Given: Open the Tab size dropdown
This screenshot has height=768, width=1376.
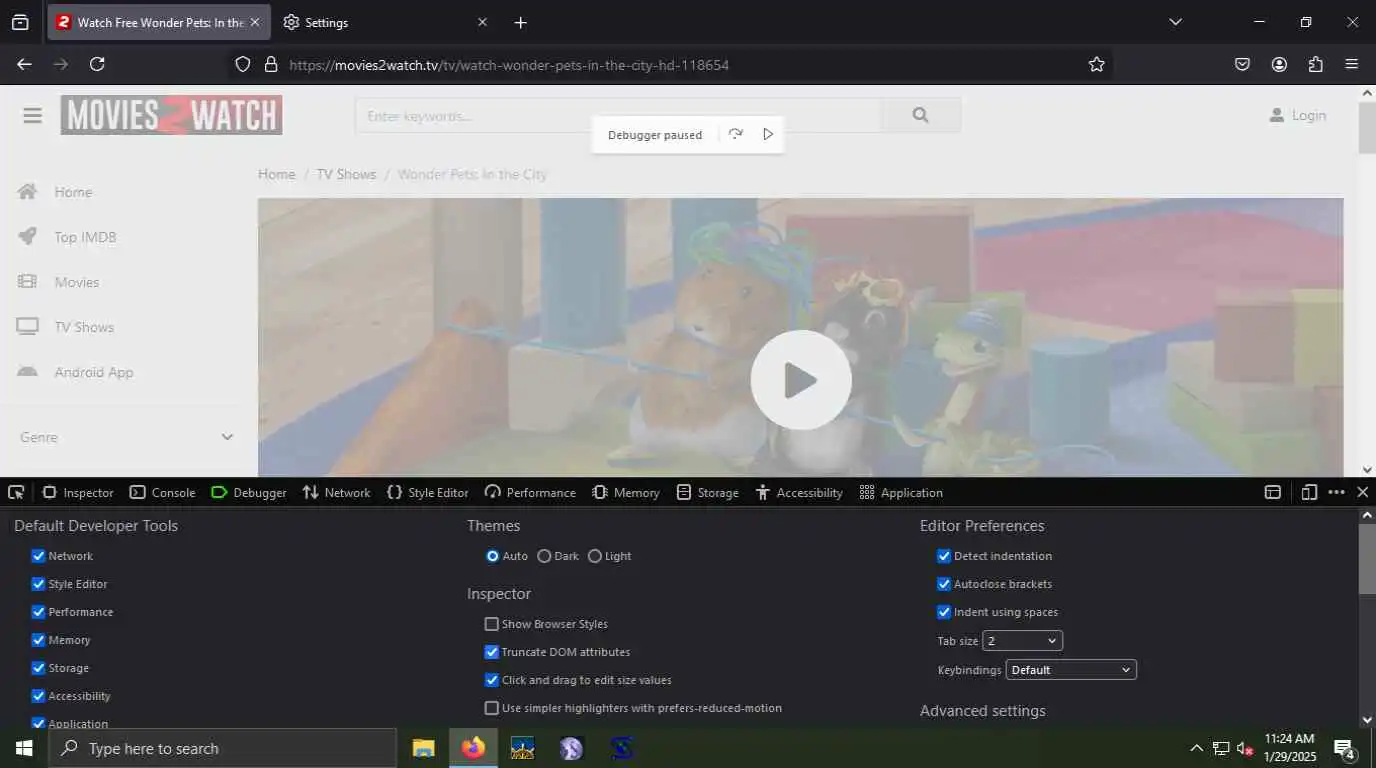Looking at the screenshot, I should pyautogui.click(x=1022, y=641).
